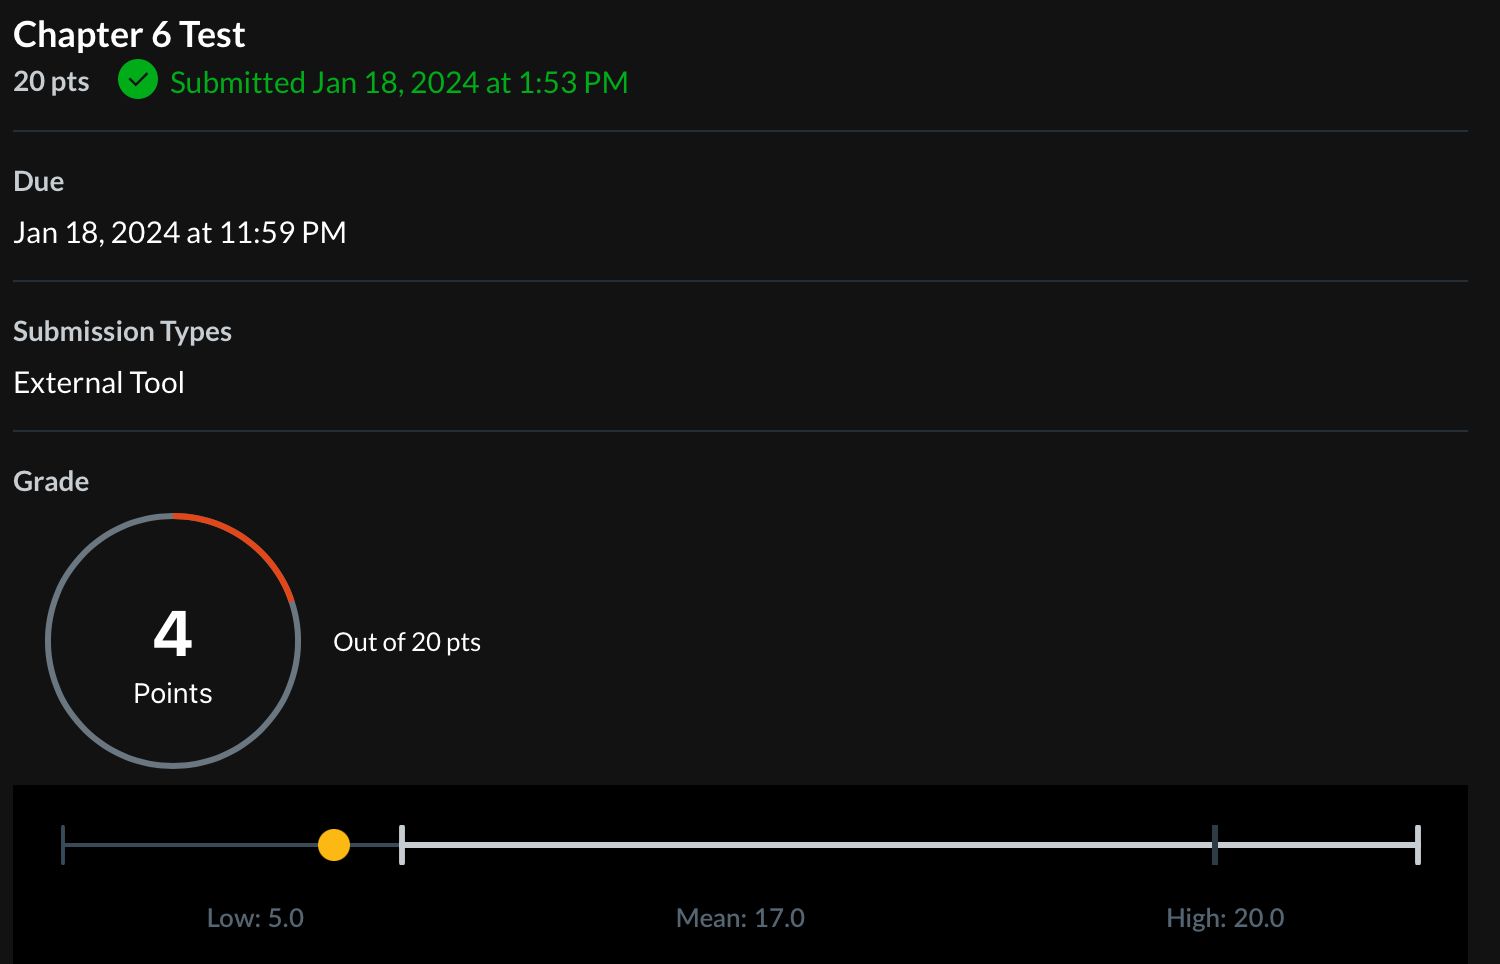Click the Points label inside grade circle
This screenshot has width=1500, height=964.
173,693
